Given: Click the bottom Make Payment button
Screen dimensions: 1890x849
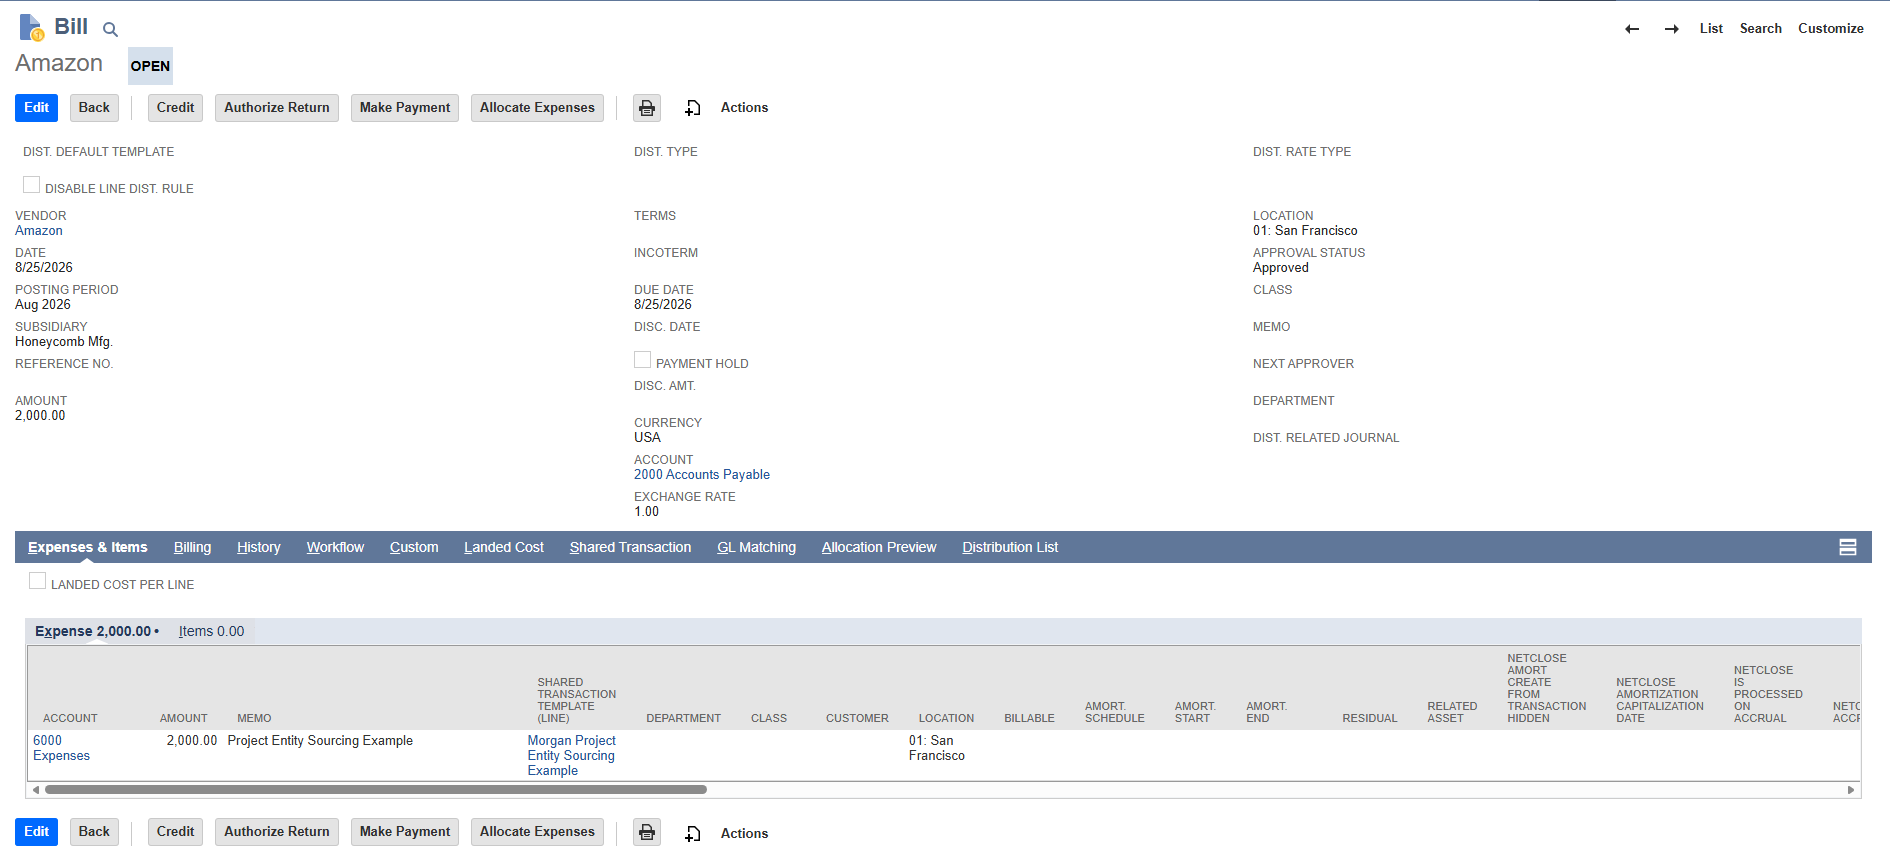Looking at the screenshot, I should [405, 832].
